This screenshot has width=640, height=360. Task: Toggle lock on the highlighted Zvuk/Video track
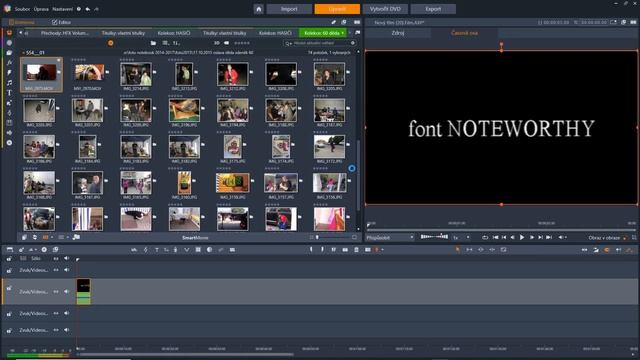(x=9, y=288)
